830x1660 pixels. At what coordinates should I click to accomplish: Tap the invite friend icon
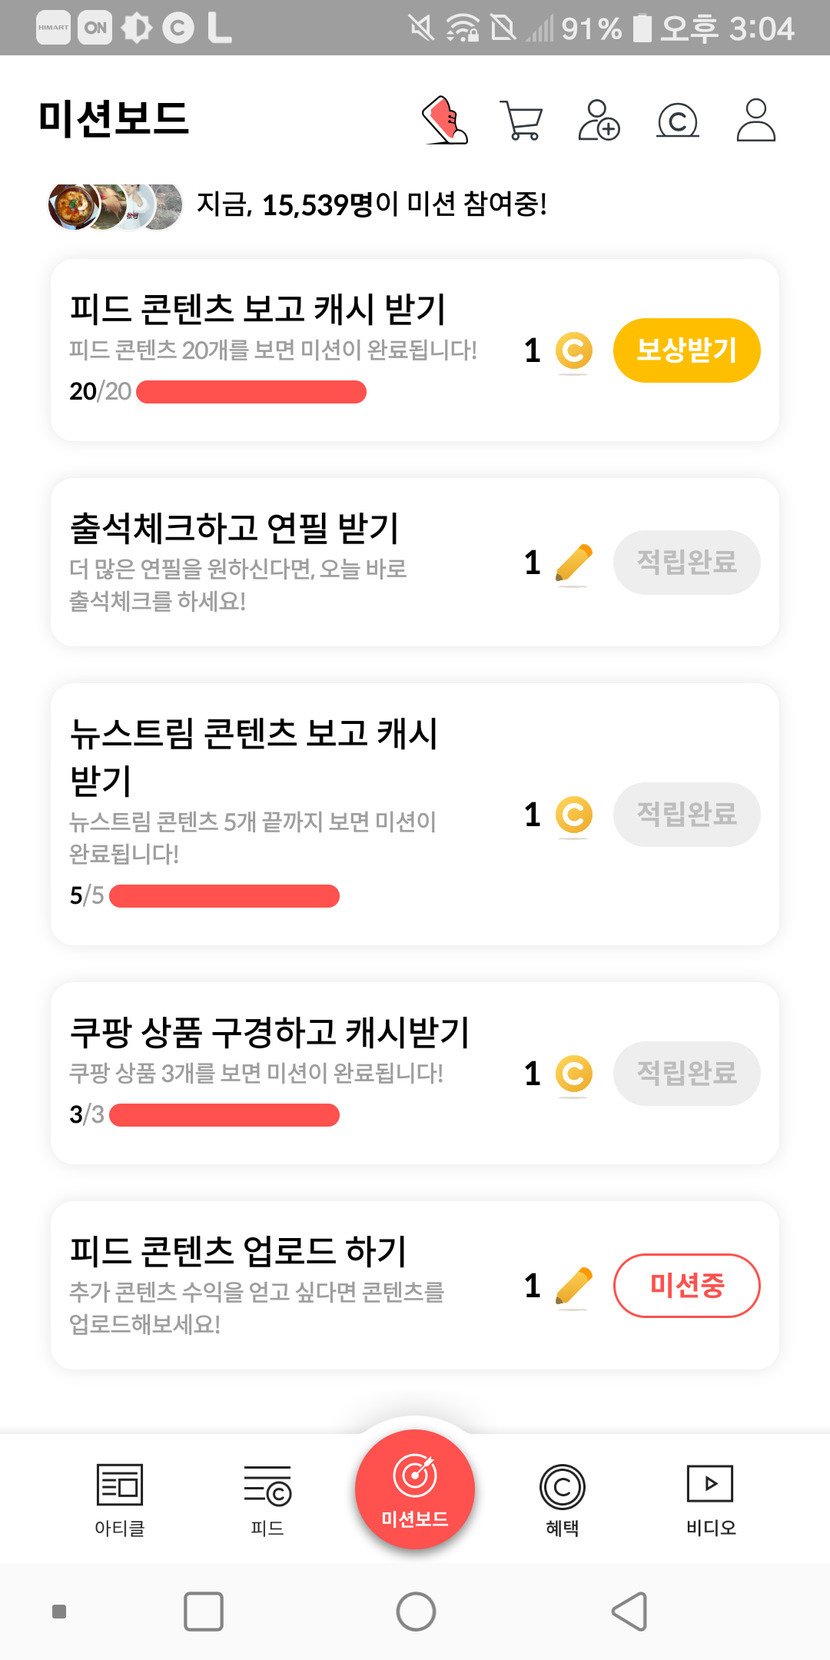[x=598, y=121]
